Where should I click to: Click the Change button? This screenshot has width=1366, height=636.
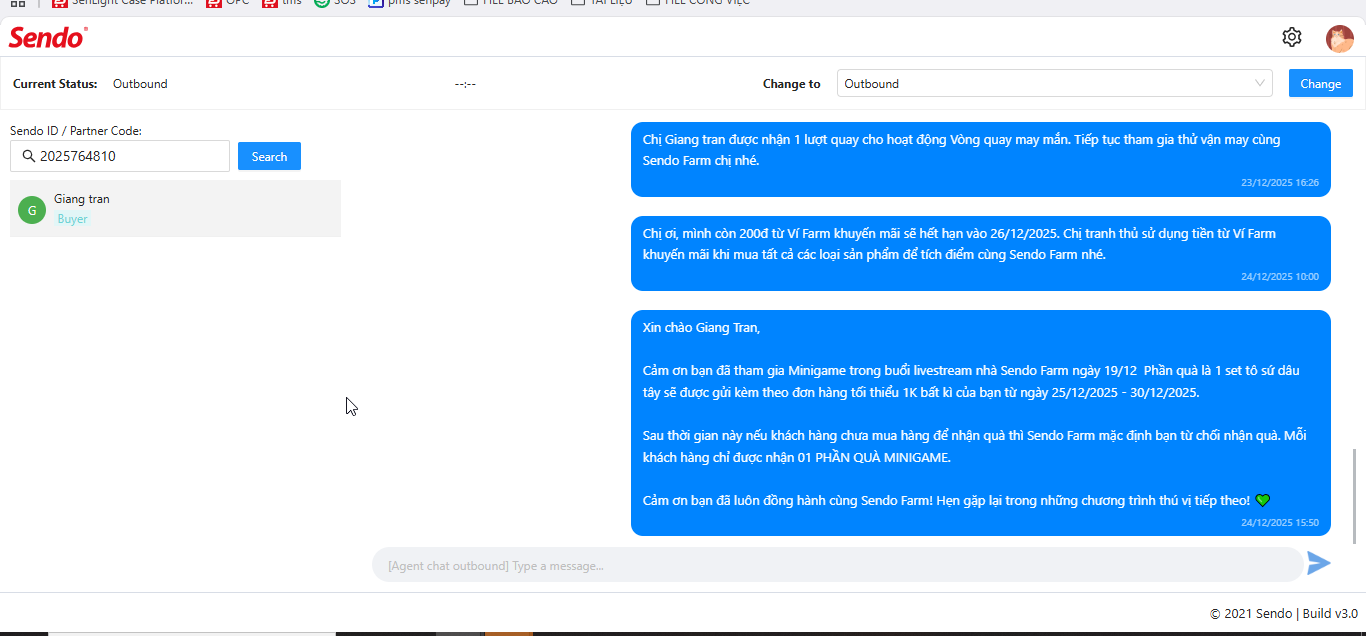[x=1320, y=83]
